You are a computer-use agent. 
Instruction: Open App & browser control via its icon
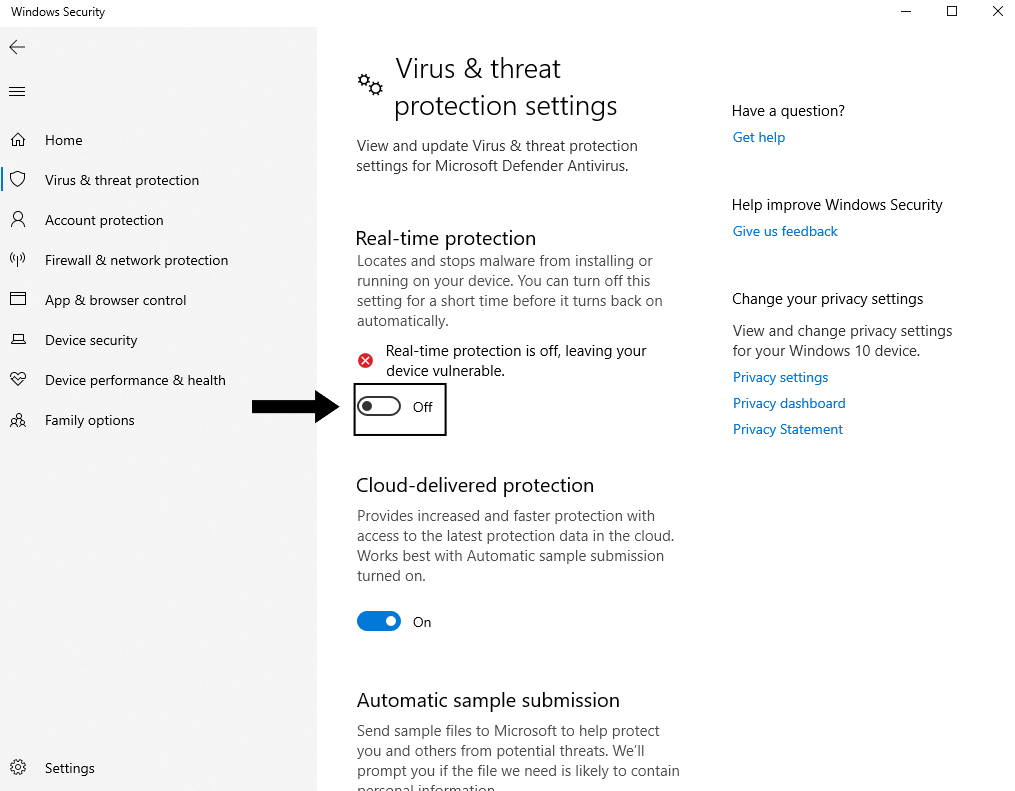19,300
